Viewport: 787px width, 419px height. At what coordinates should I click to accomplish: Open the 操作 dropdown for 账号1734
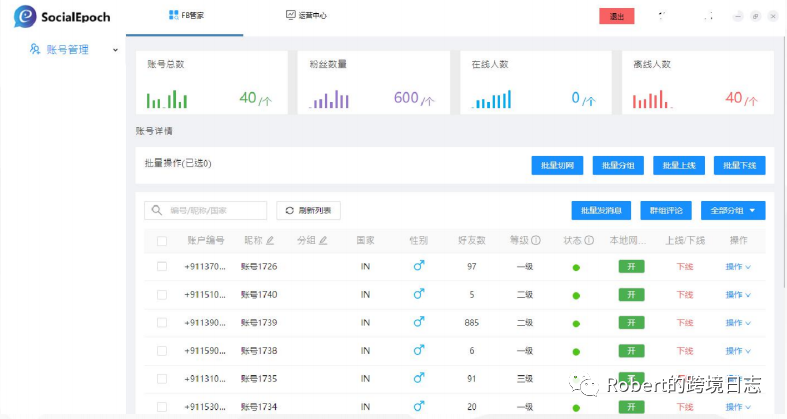coord(738,407)
